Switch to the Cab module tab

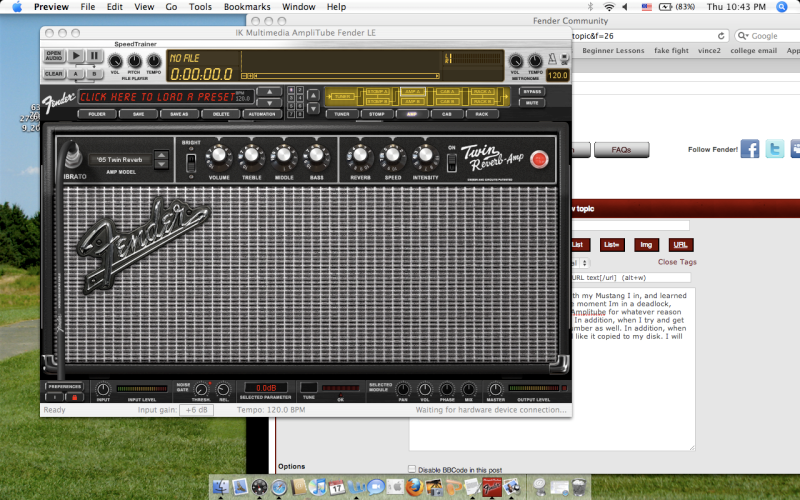pyautogui.click(x=447, y=114)
